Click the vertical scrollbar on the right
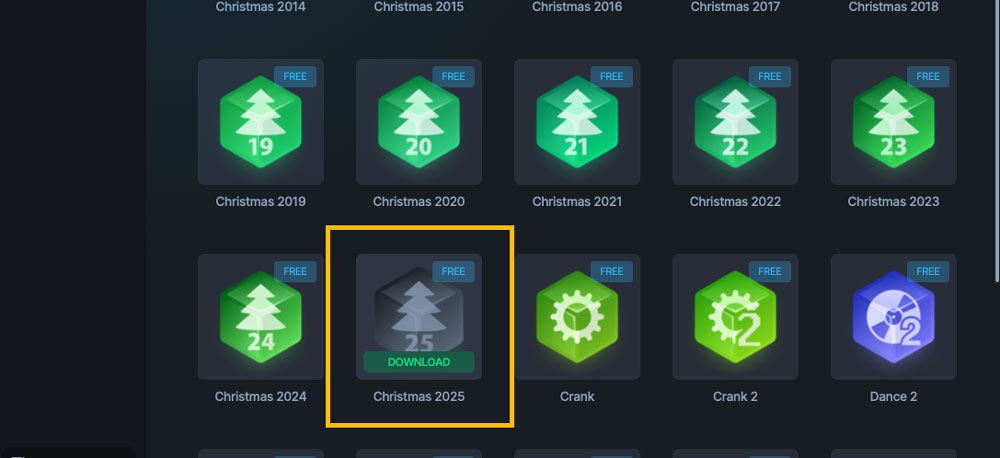 click(996, 140)
